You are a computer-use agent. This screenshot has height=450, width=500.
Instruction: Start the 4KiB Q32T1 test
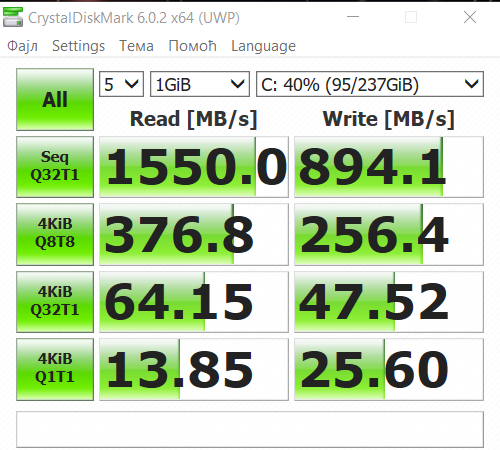(x=55, y=302)
